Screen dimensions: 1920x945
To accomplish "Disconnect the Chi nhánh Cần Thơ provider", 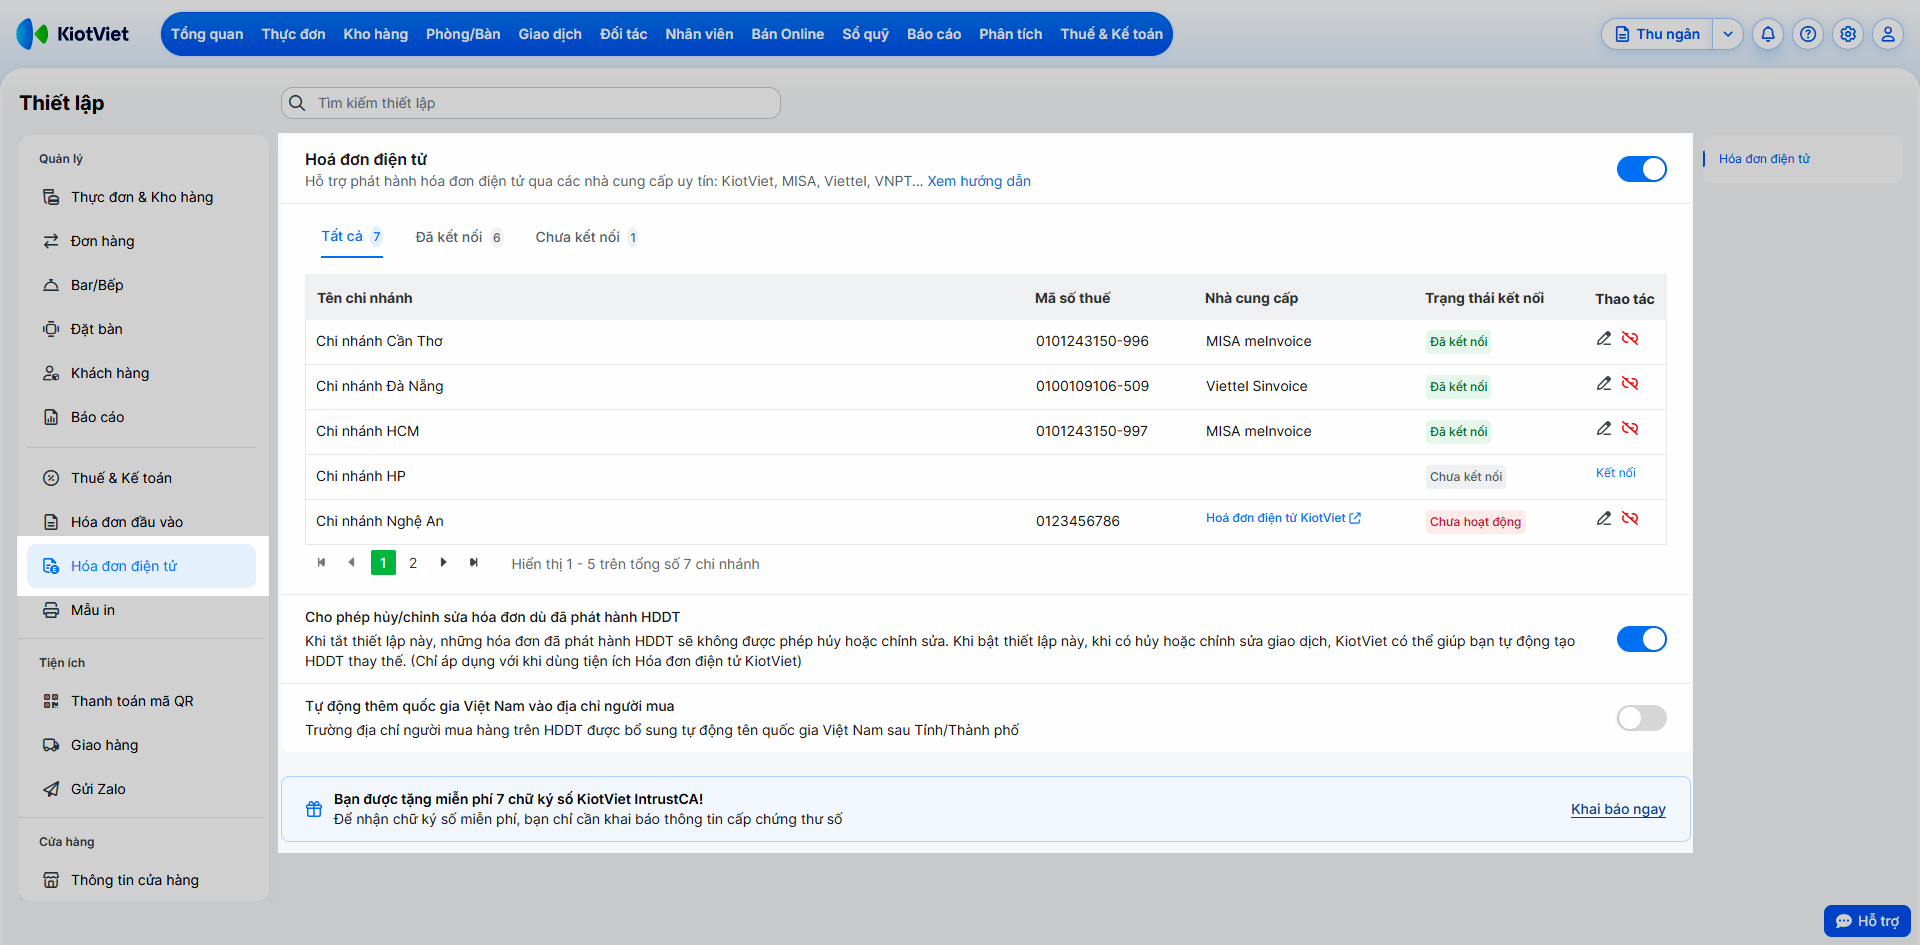I will pos(1630,339).
